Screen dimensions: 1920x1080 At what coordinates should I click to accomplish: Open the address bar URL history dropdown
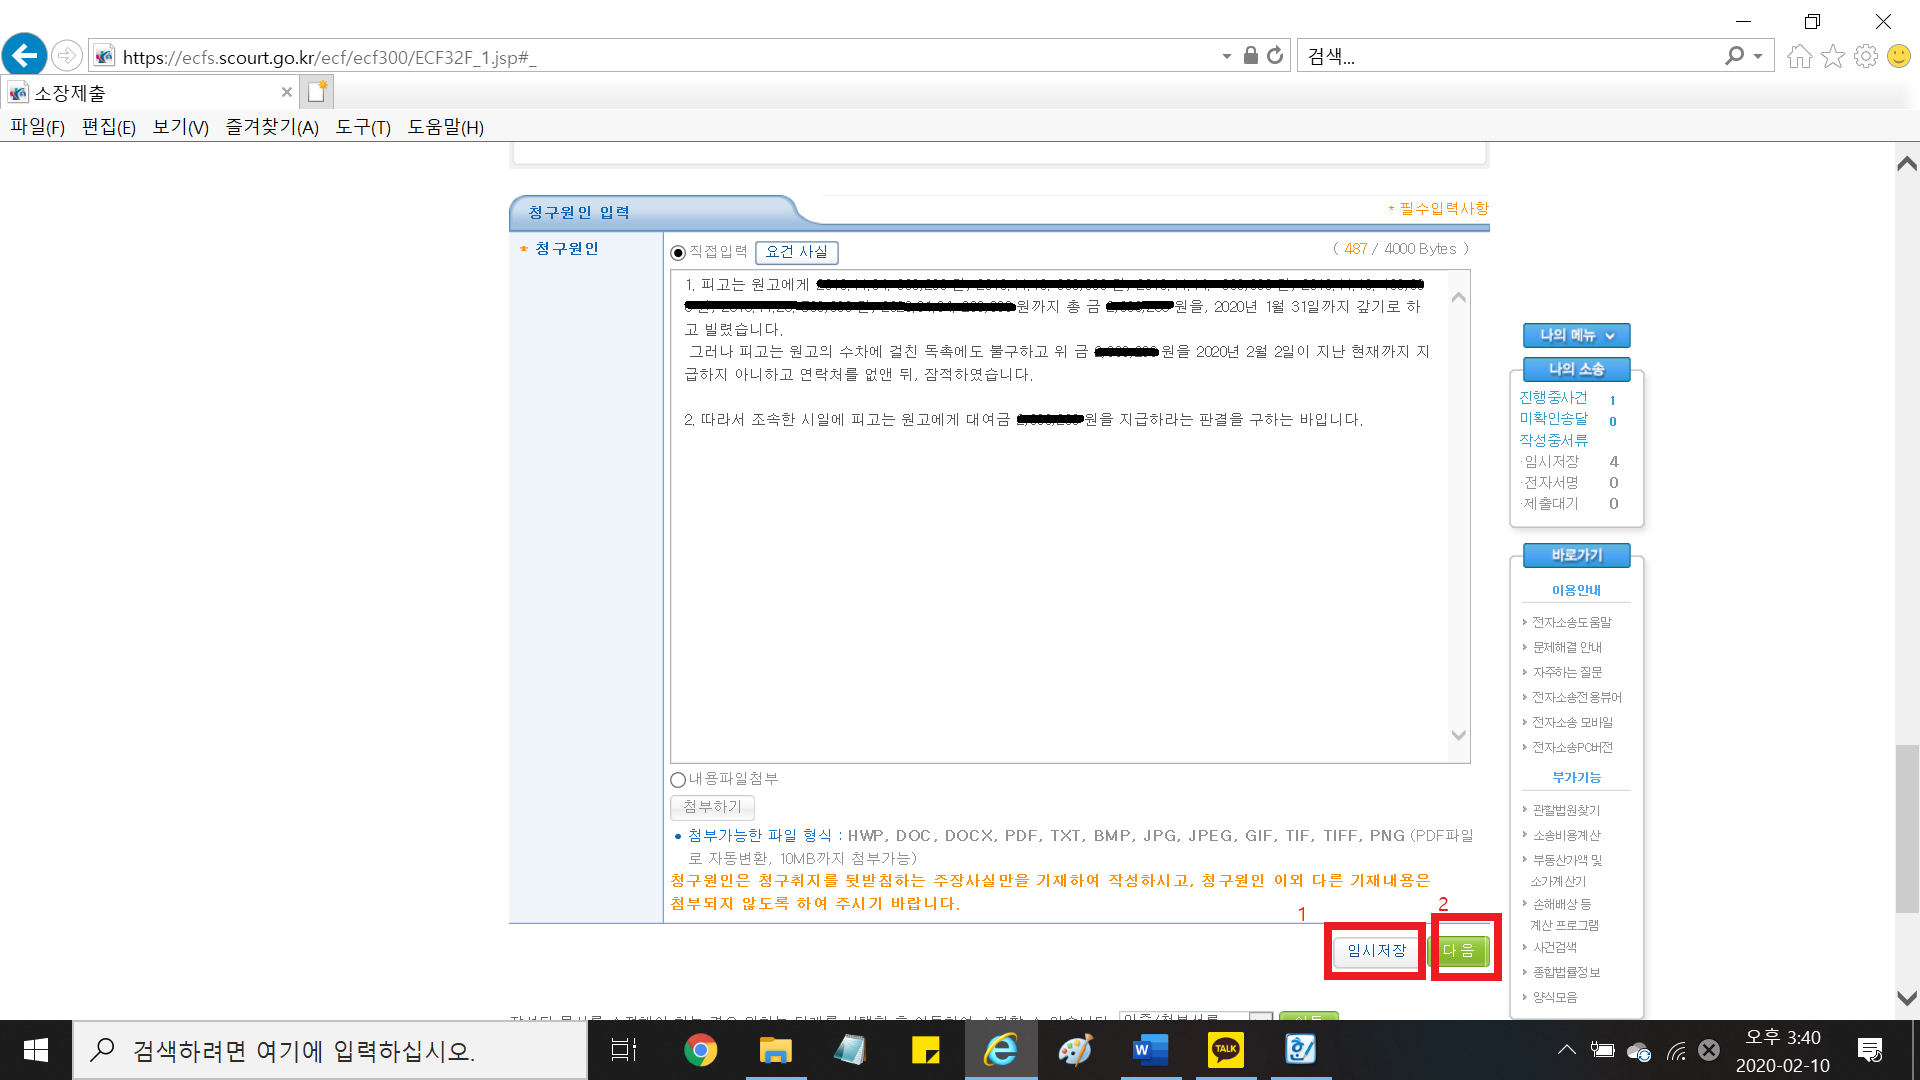tap(1226, 57)
